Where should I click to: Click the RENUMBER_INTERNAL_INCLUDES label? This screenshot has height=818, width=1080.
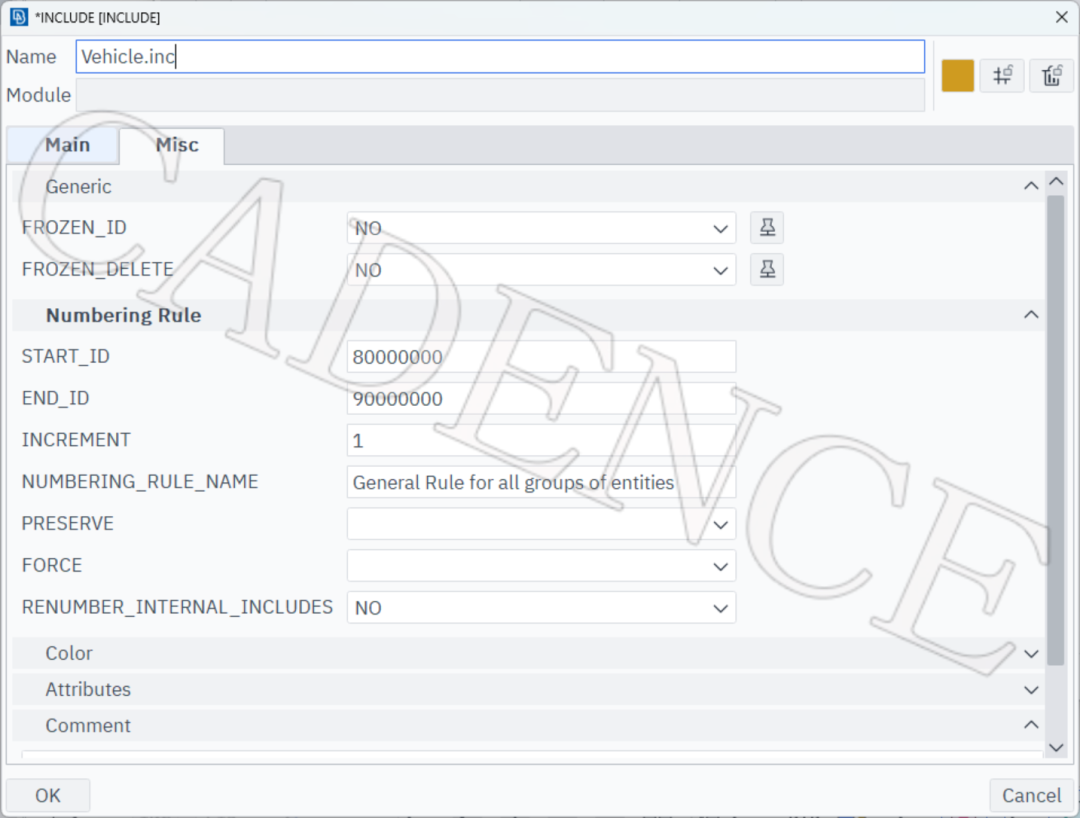point(177,607)
